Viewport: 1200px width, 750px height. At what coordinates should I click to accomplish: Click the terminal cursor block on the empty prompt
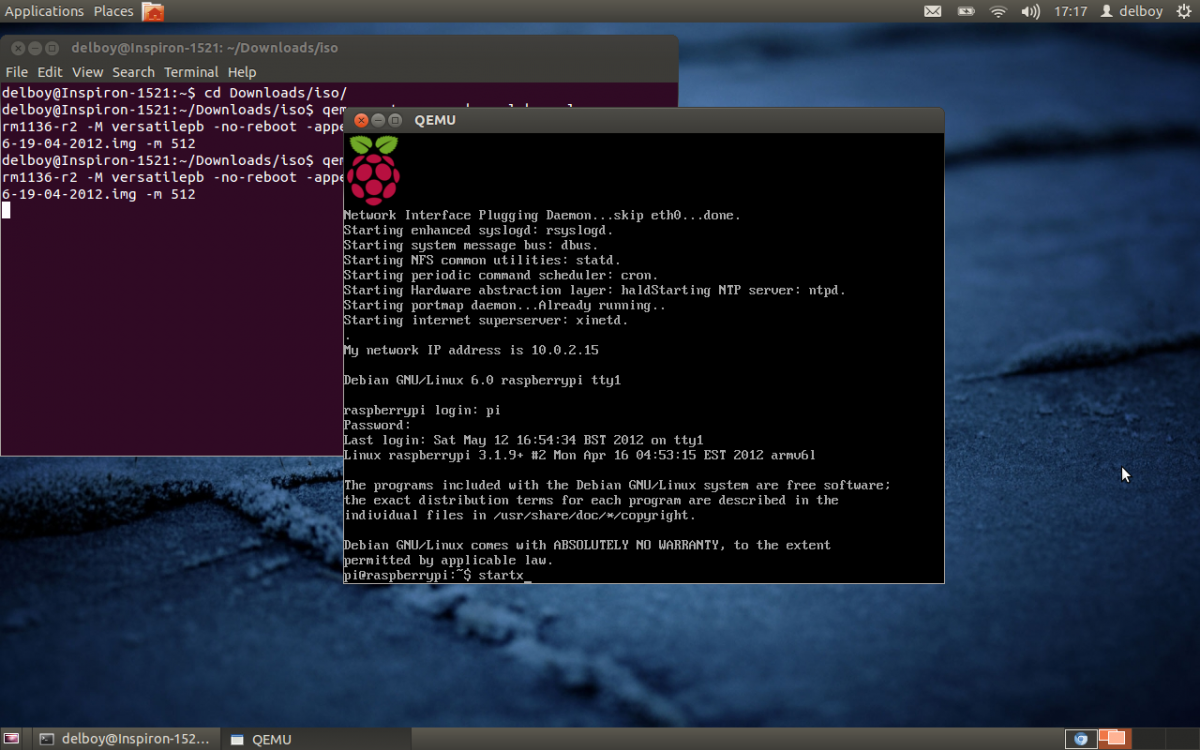(x=6, y=210)
